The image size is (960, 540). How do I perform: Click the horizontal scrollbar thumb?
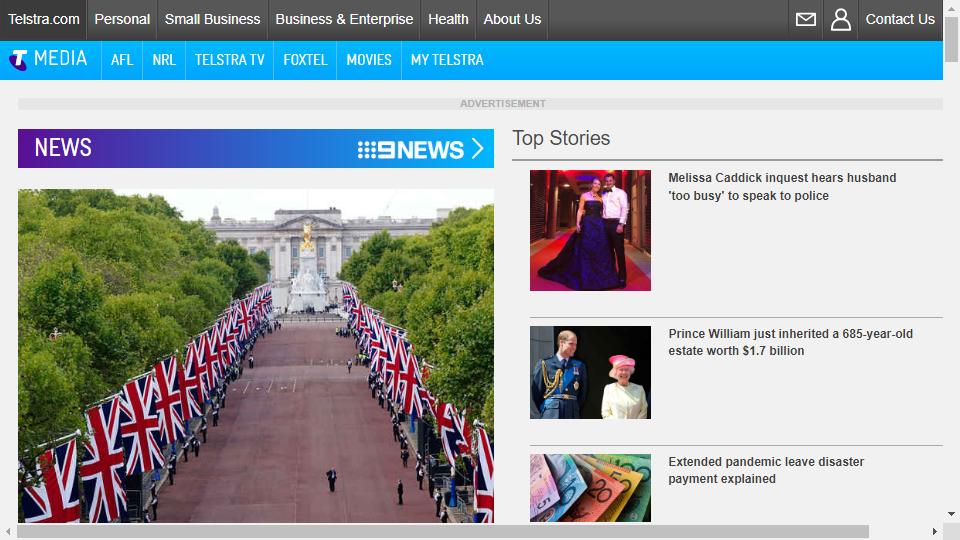point(443,531)
